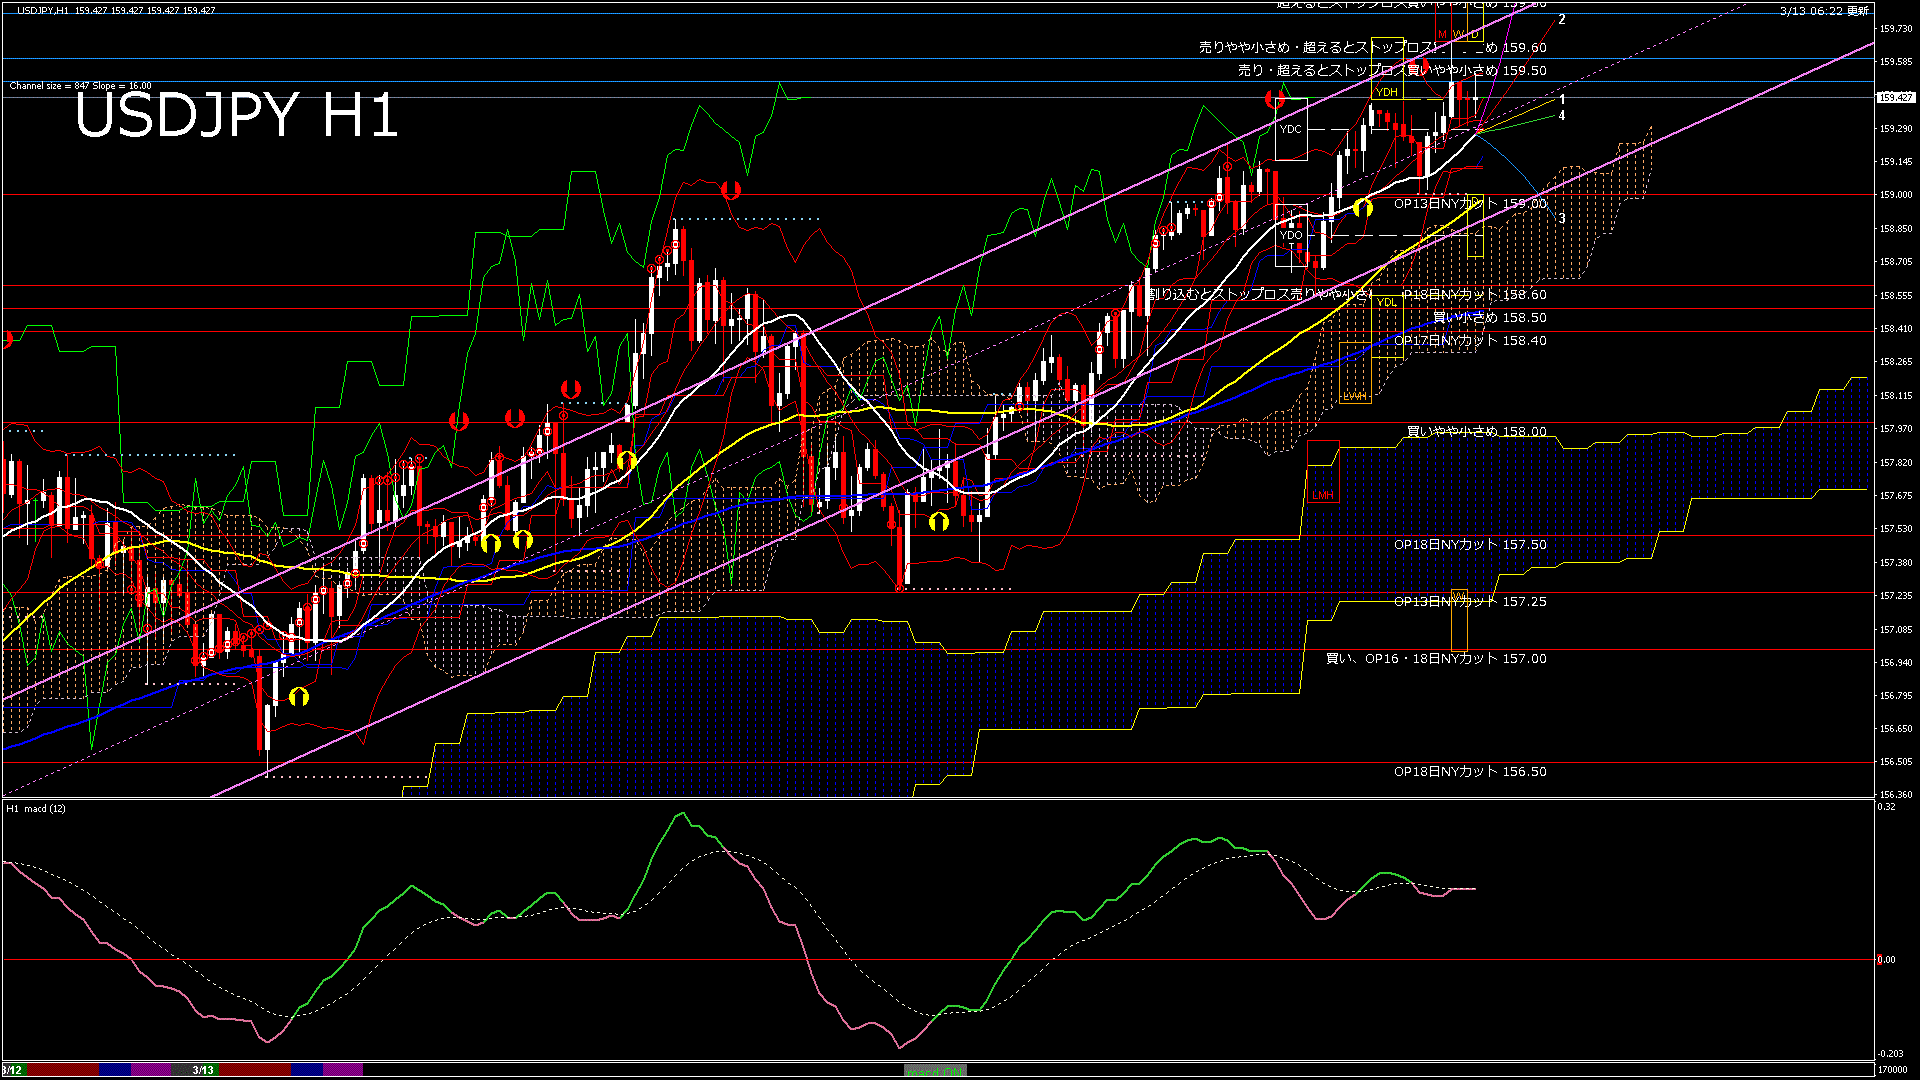
Task: Click red arrow marker above YDC box
Action: pos(1274,99)
